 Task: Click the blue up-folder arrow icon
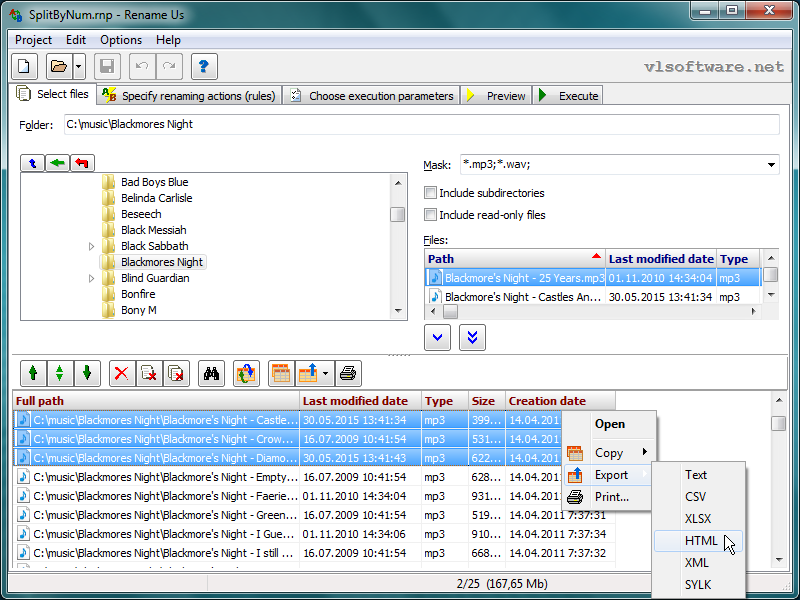coord(33,163)
